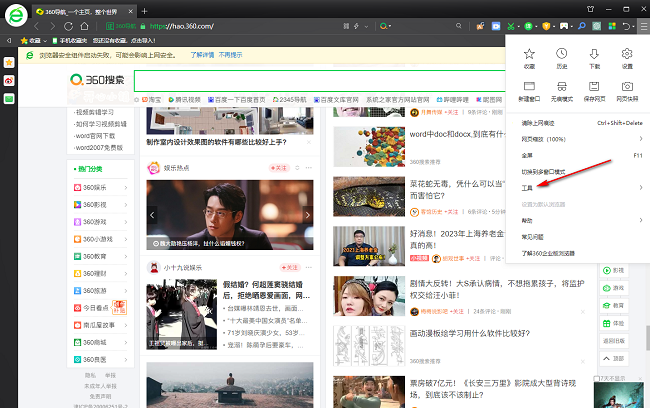Check the 7天不显示 checkbox
This screenshot has height=408, width=650.
click(x=596, y=378)
